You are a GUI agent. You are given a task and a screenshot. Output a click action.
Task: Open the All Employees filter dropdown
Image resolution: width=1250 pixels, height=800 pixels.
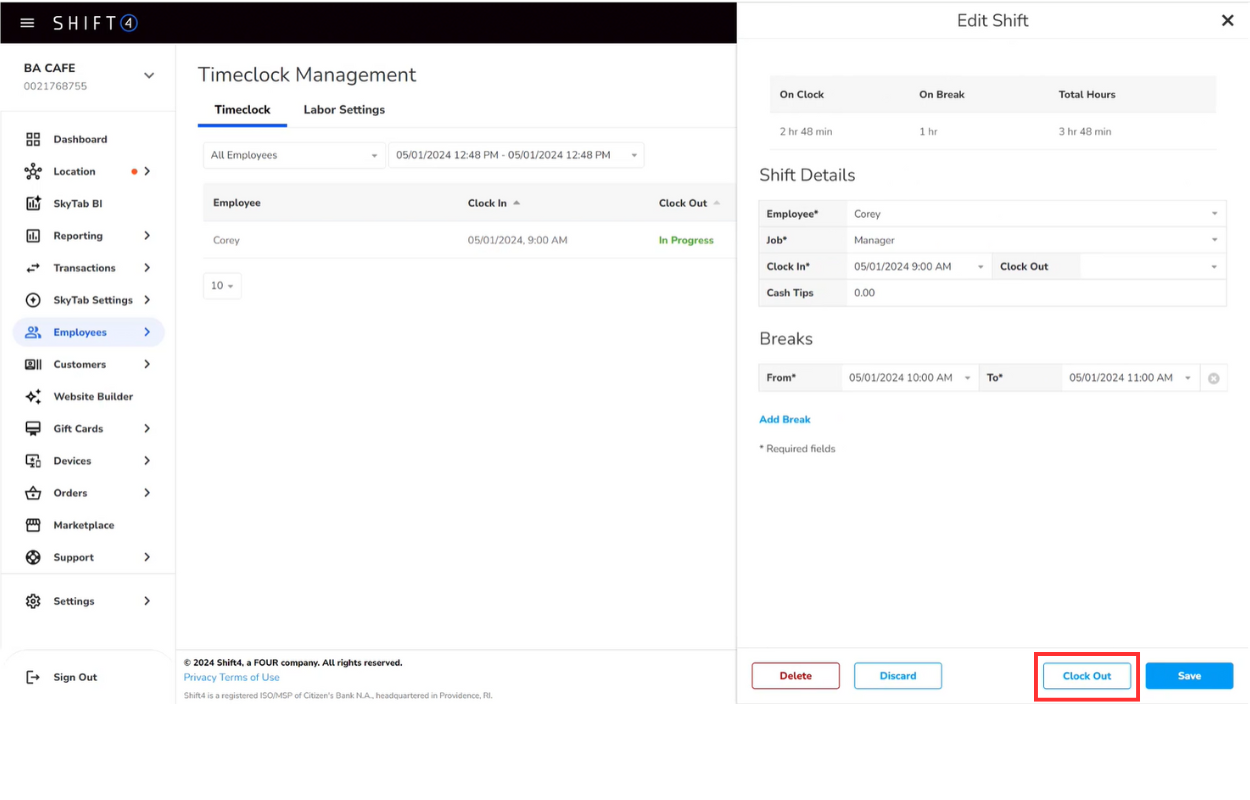coord(293,155)
